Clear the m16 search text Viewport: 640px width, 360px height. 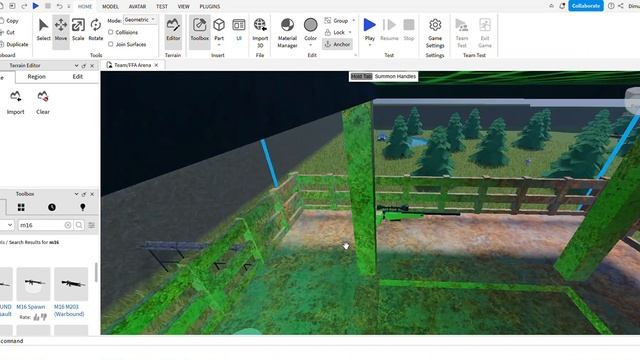coord(68,225)
